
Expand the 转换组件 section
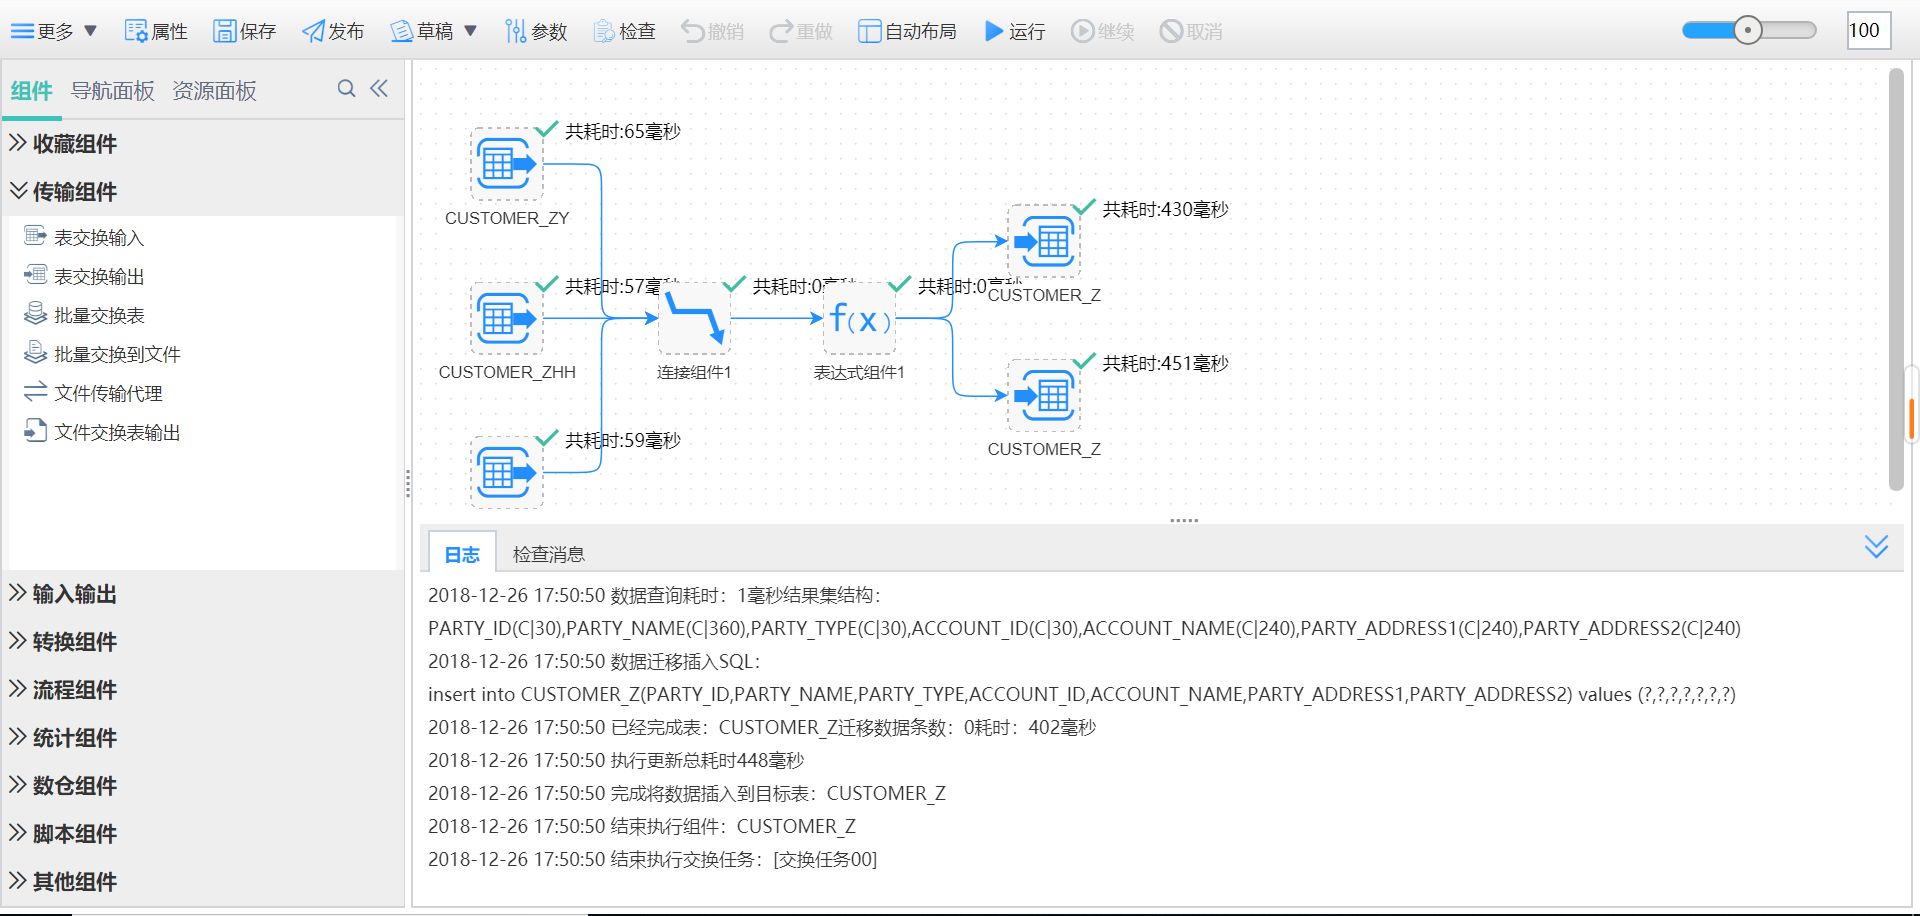point(74,642)
